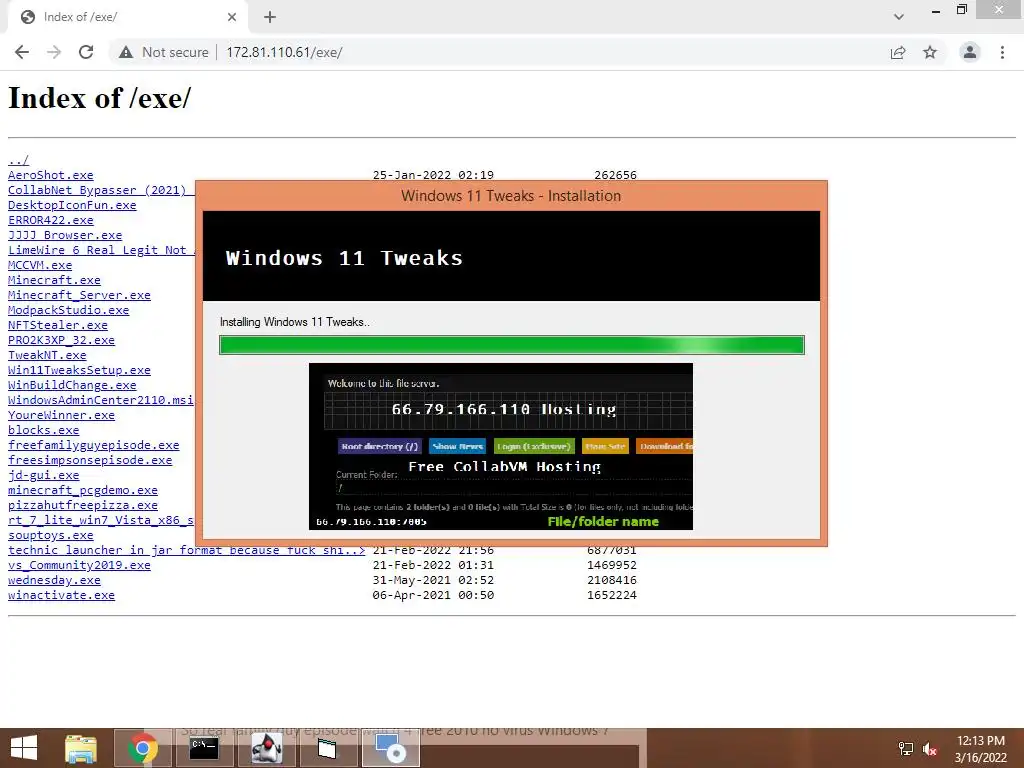Download Win11TweaksSetup.exe
The width and height of the screenshot is (1024, 768).
[79, 370]
